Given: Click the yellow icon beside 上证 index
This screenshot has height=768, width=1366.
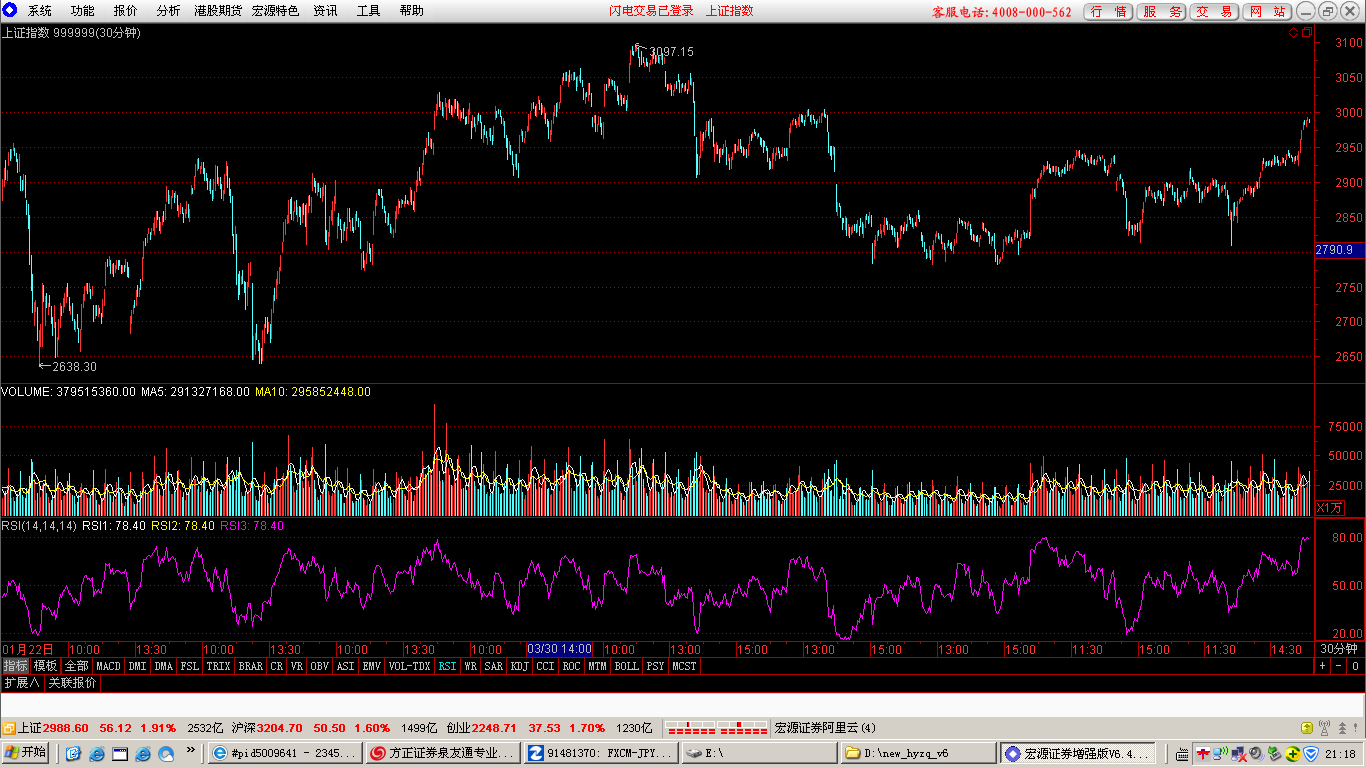Looking at the screenshot, I should (x=8, y=728).
